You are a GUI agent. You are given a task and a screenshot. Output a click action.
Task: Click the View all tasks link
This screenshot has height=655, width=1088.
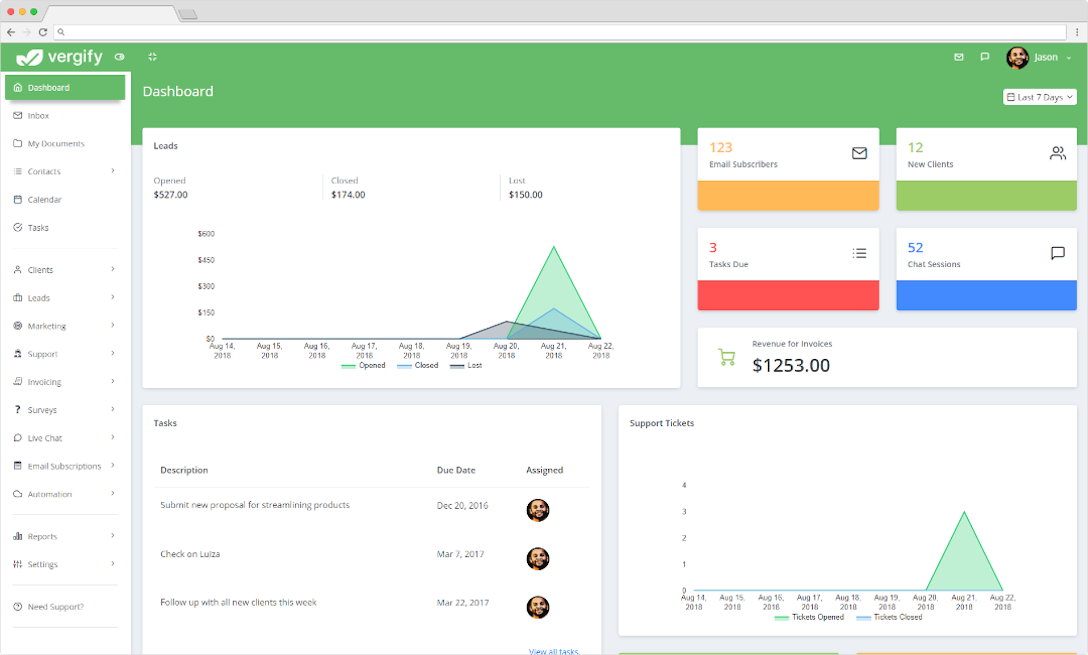[x=553, y=651]
